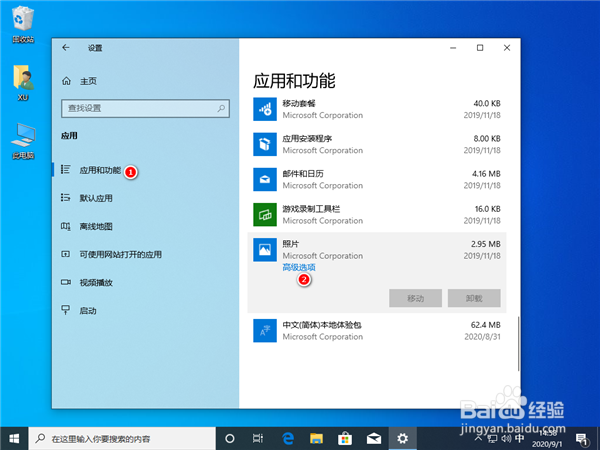Open the 启动 settings page
The height and width of the screenshot is (450, 600).
click(88, 311)
